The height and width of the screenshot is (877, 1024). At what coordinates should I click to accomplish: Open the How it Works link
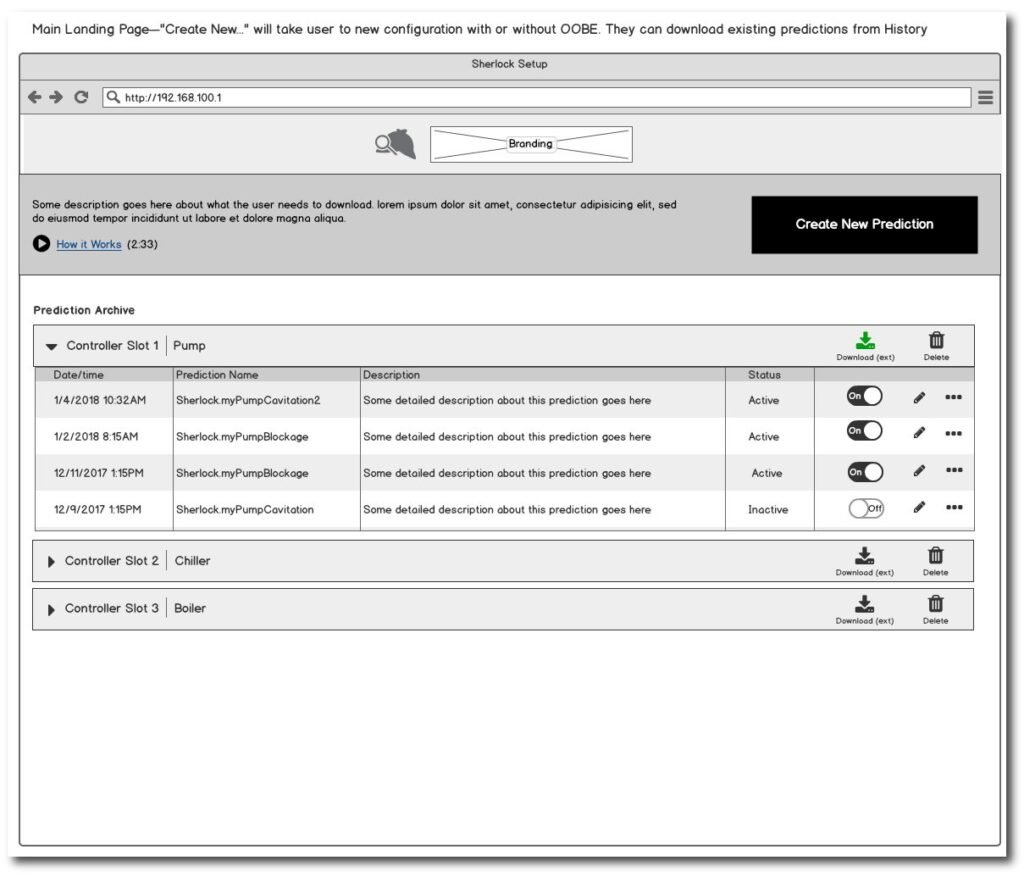coord(89,244)
